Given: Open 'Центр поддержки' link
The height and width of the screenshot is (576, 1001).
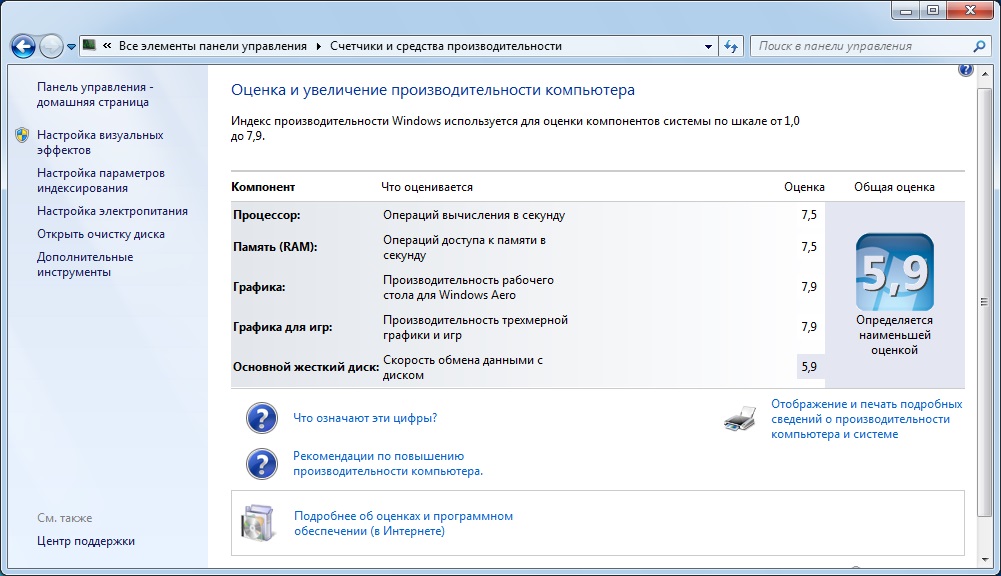Looking at the screenshot, I should point(86,541).
